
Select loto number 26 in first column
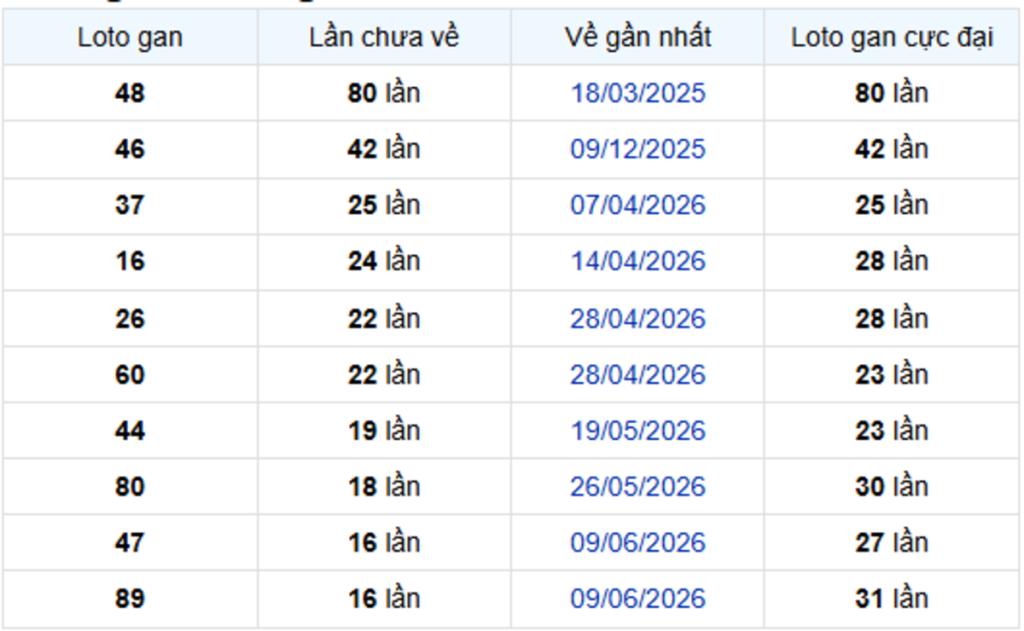point(130,319)
